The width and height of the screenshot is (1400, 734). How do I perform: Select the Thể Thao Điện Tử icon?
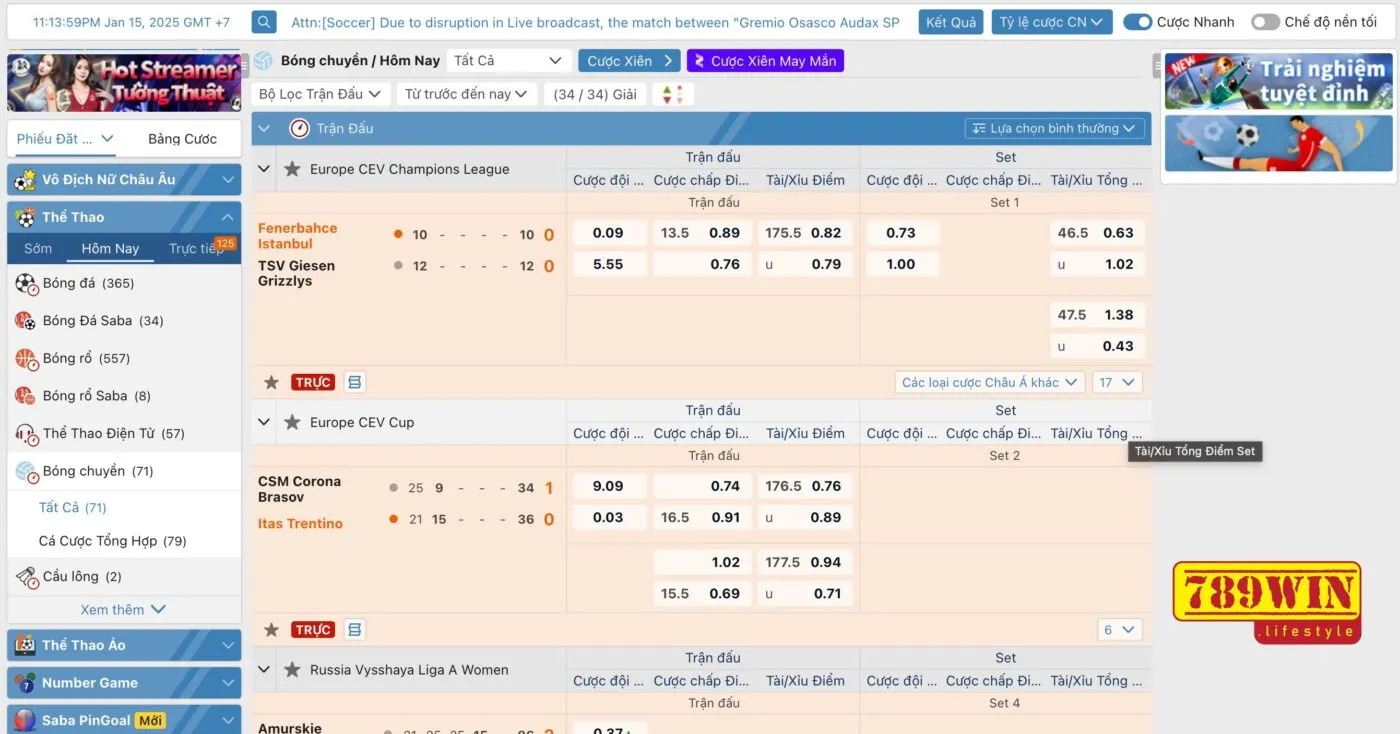25,432
